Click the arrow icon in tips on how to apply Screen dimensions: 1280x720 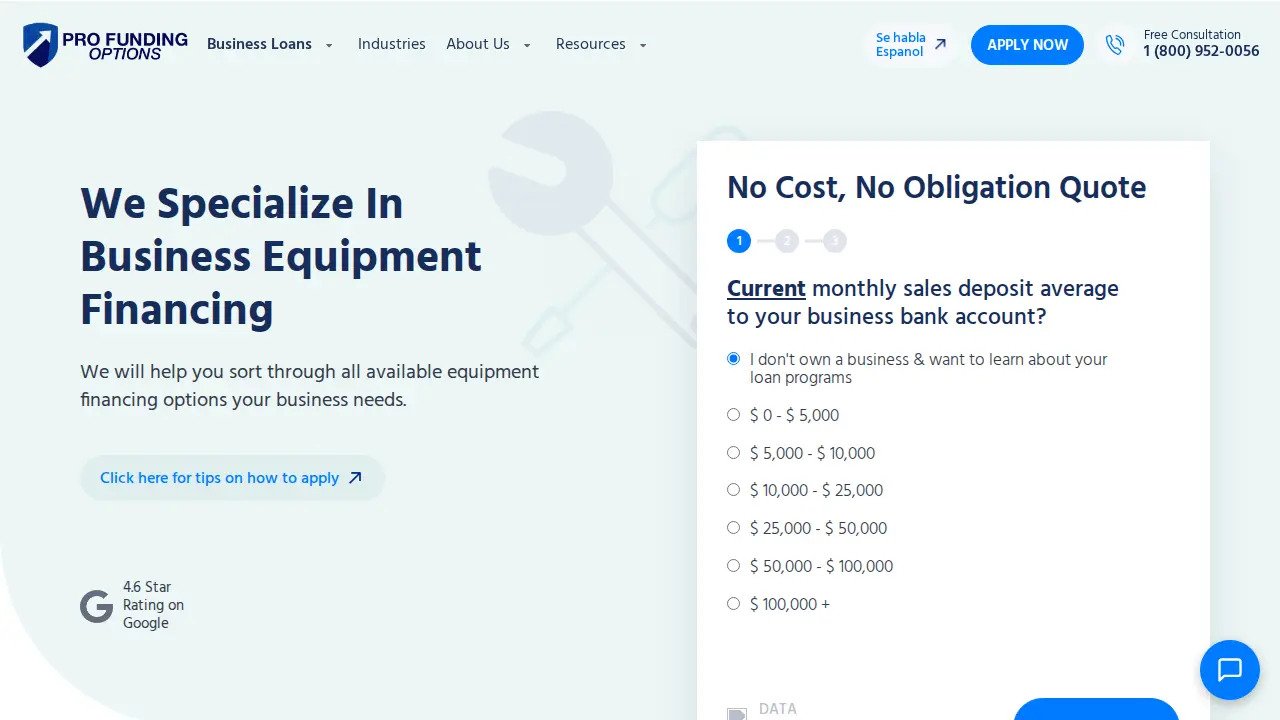[355, 478]
